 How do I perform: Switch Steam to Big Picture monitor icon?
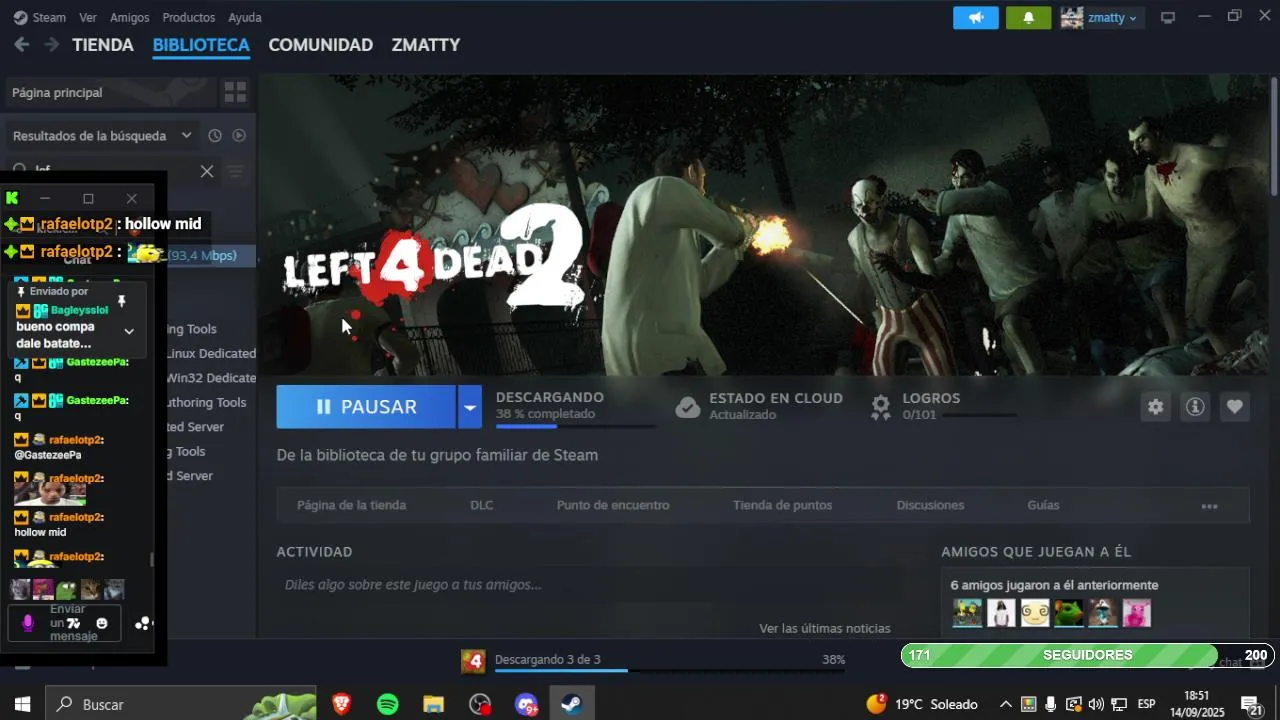[x=1167, y=18]
